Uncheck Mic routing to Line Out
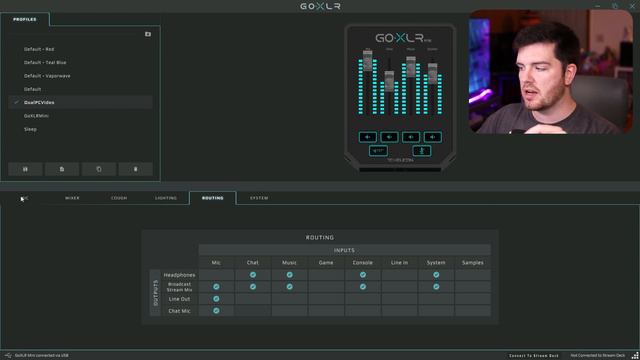The image size is (640, 360). [216, 299]
